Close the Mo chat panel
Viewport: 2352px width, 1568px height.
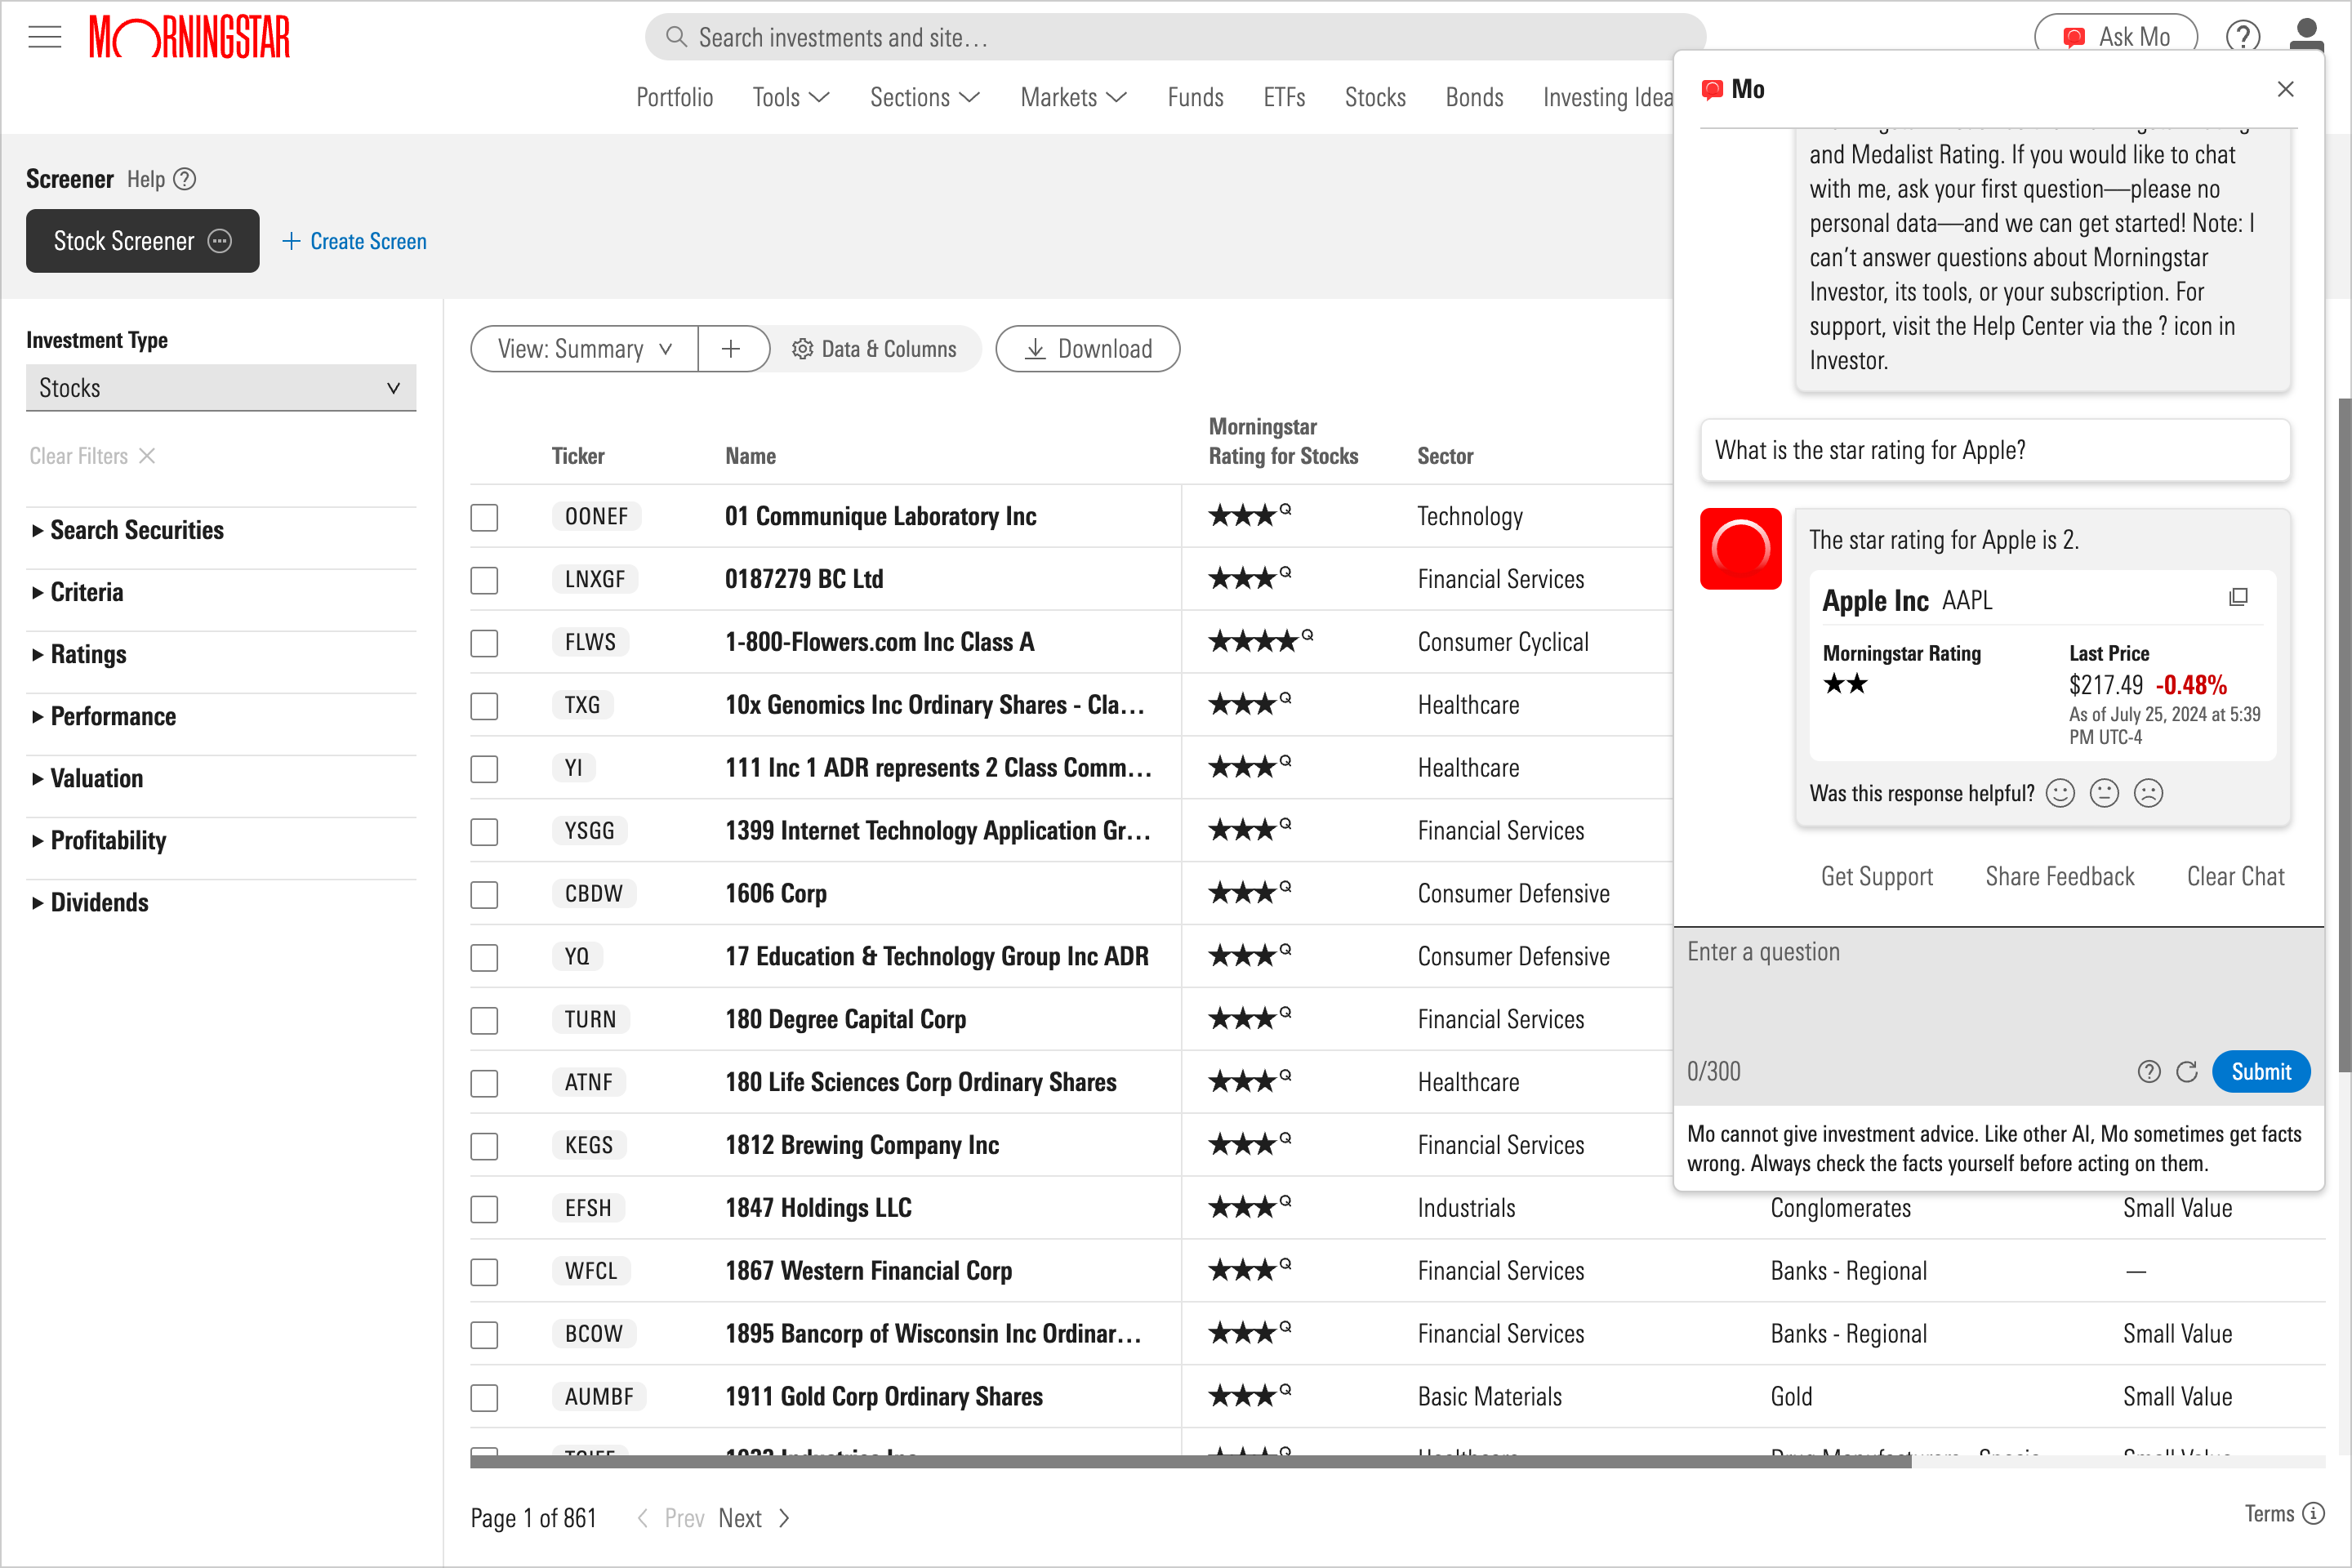[2285, 89]
